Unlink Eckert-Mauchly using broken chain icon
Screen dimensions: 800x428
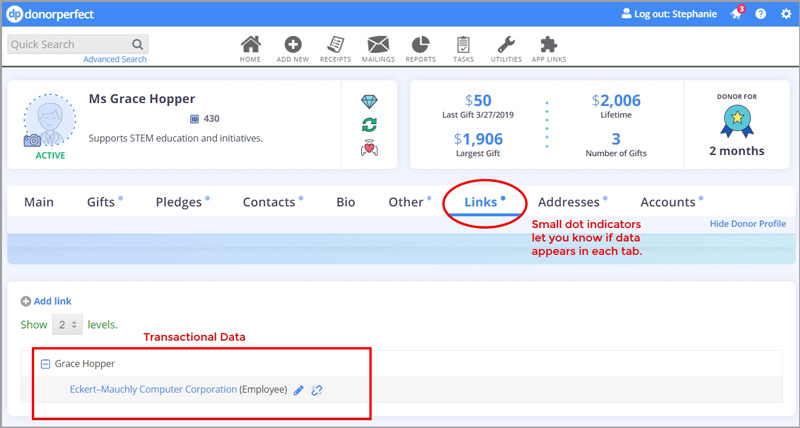coord(317,390)
